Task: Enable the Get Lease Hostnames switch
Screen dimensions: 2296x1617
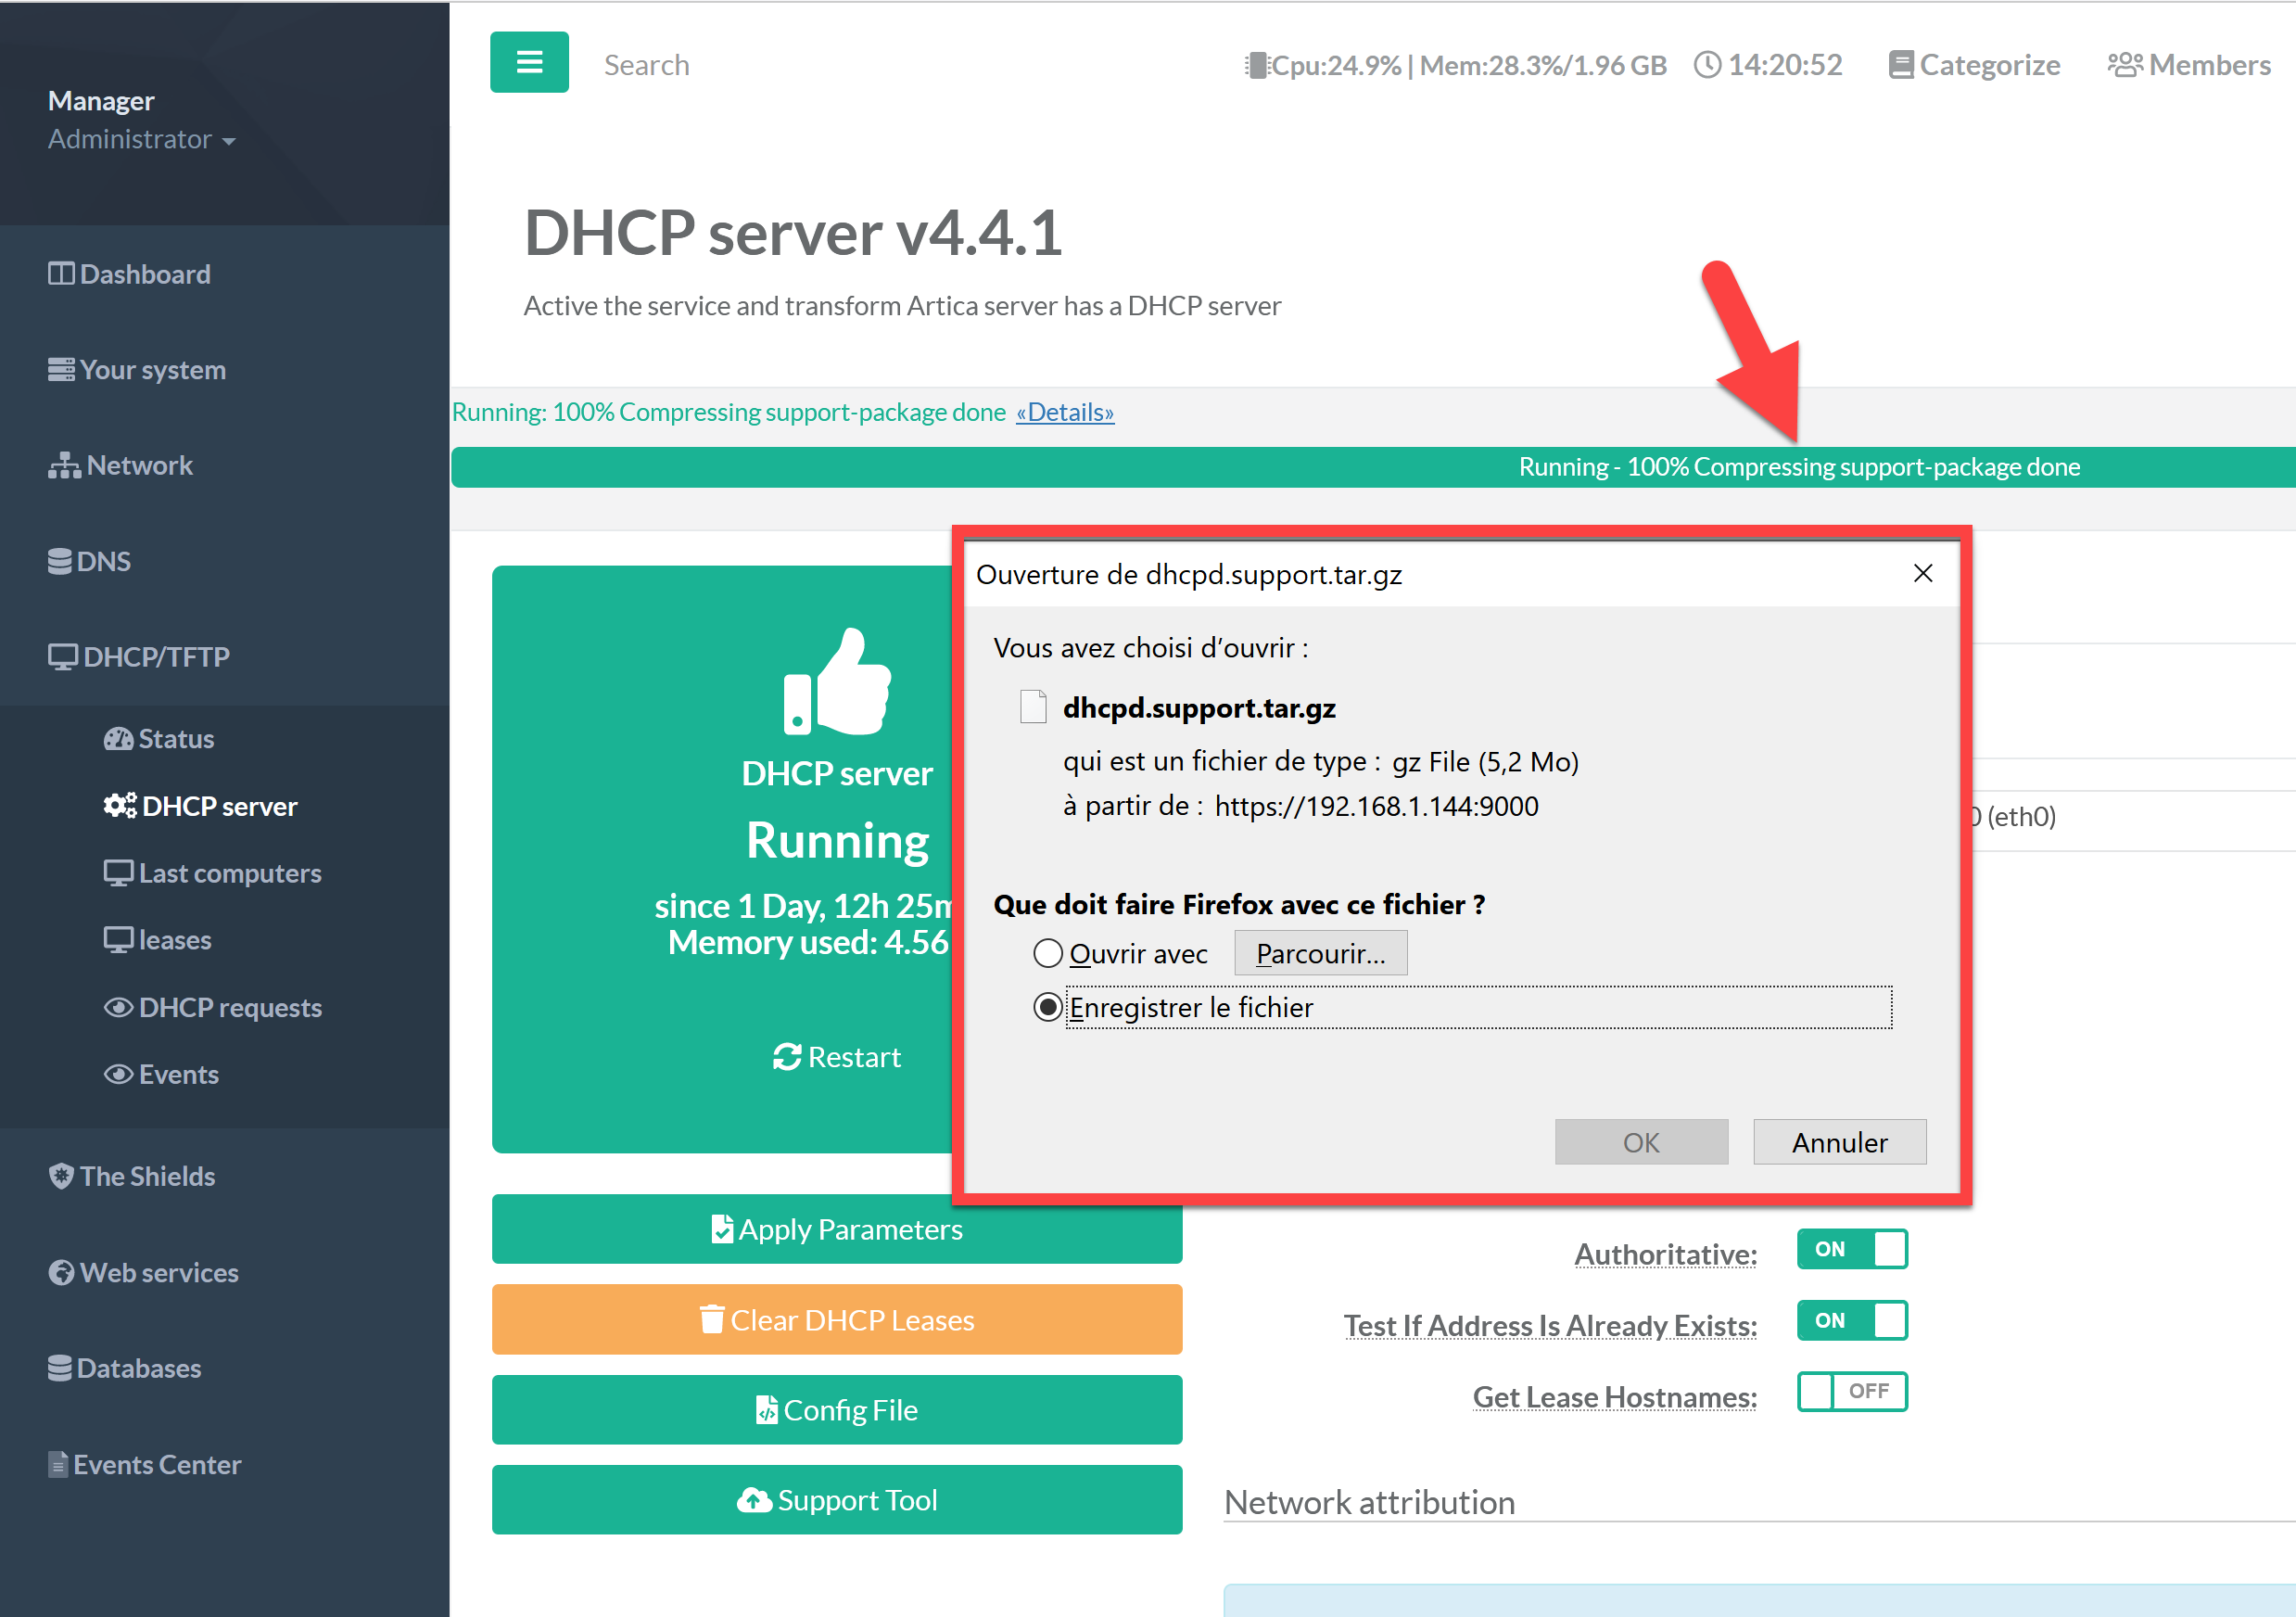Action: (x=1852, y=1392)
